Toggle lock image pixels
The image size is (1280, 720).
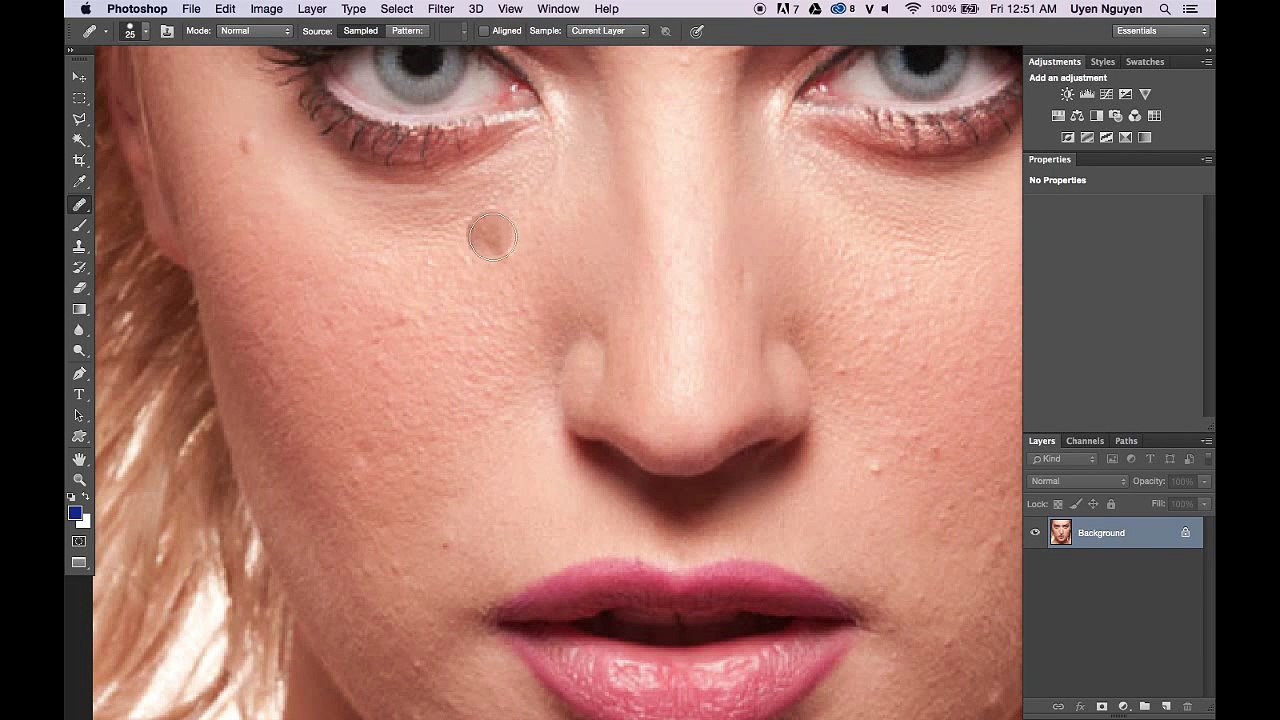(1076, 504)
